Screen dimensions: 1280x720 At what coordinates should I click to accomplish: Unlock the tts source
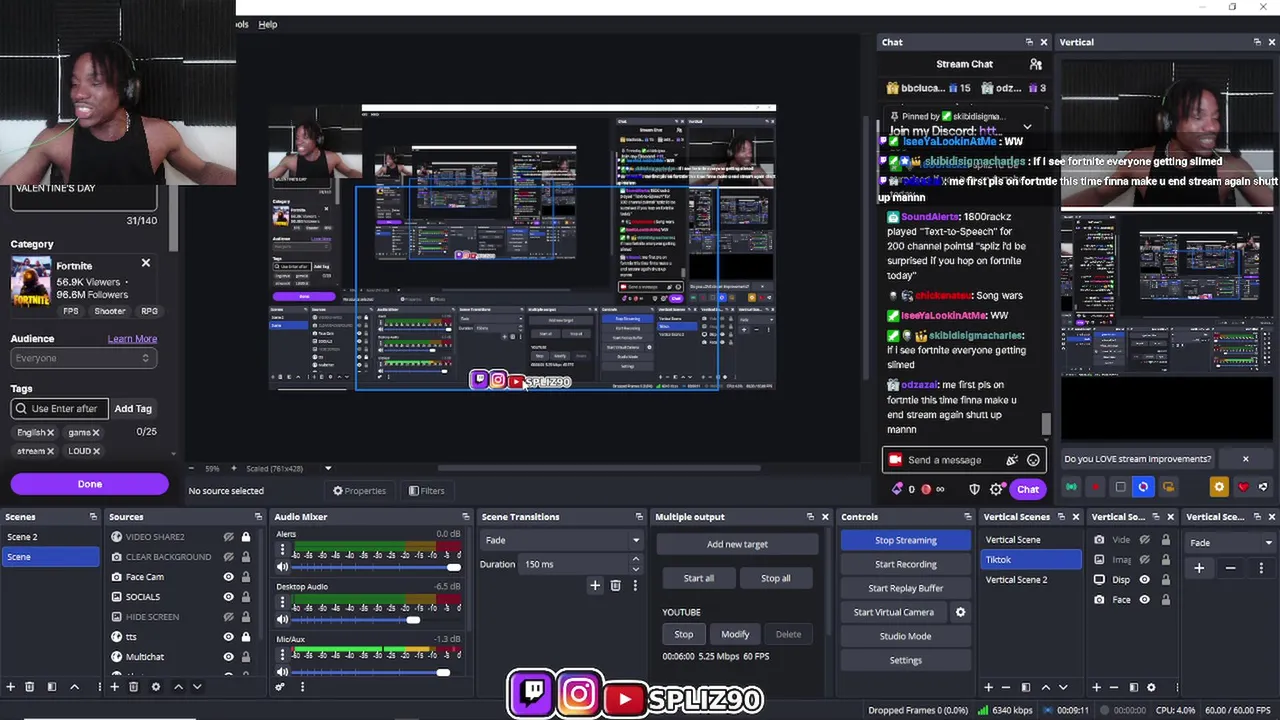(x=245, y=637)
